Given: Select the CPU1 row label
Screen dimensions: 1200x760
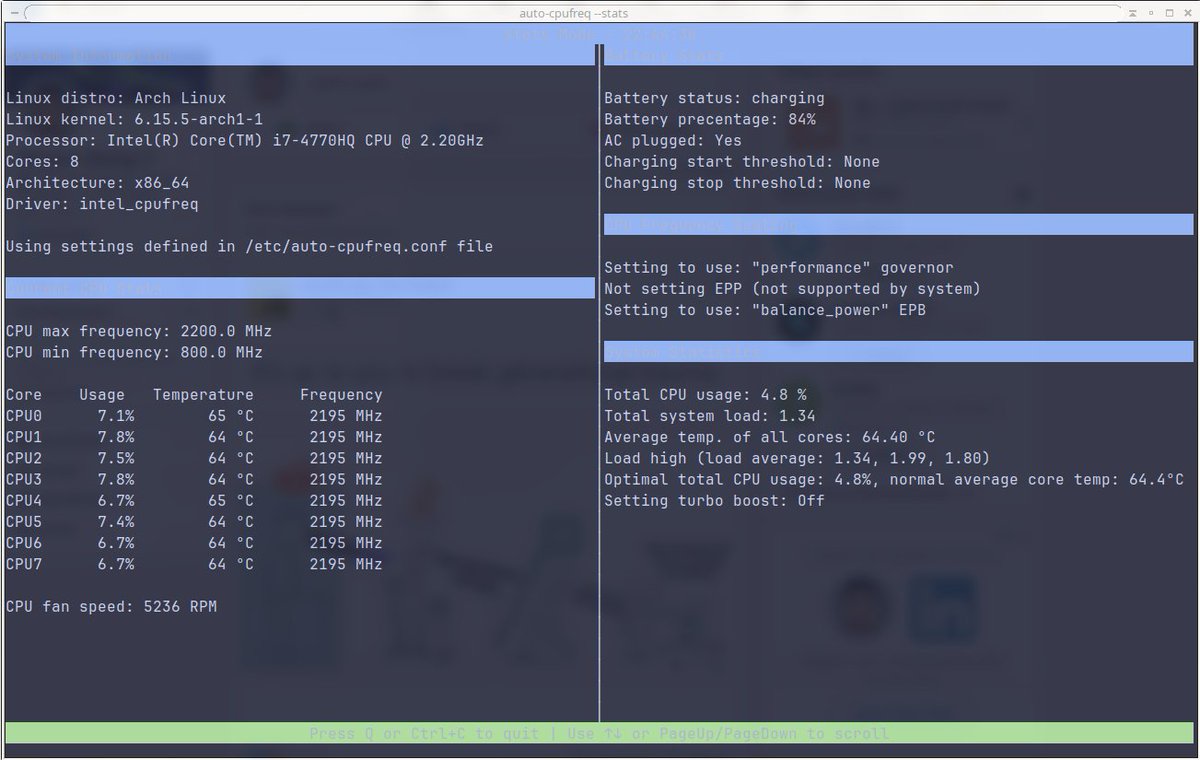Looking at the screenshot, I should pos(24,437).
